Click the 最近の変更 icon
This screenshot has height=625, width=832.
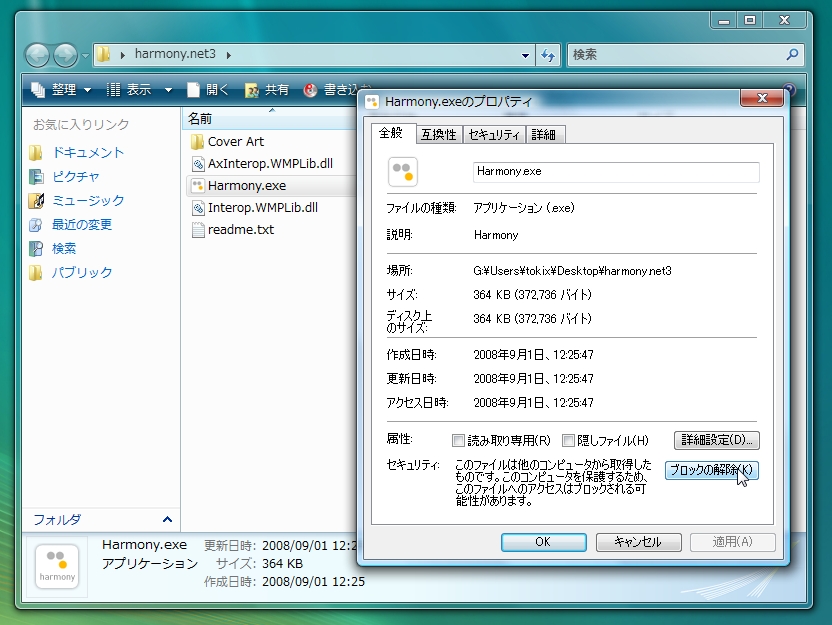36,224
